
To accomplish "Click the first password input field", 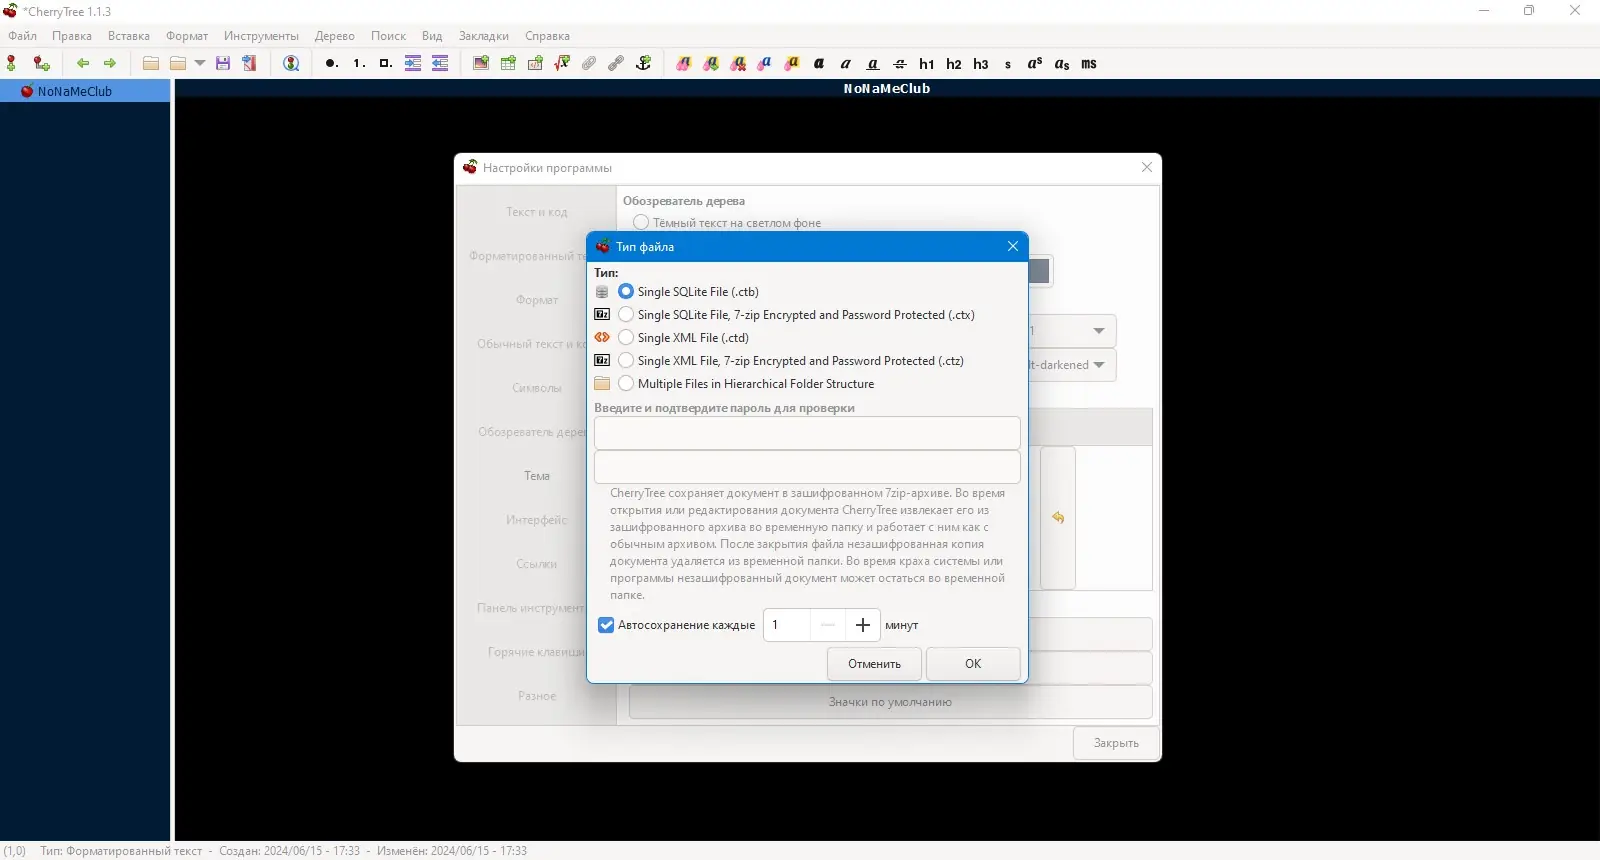I will 807,433.
